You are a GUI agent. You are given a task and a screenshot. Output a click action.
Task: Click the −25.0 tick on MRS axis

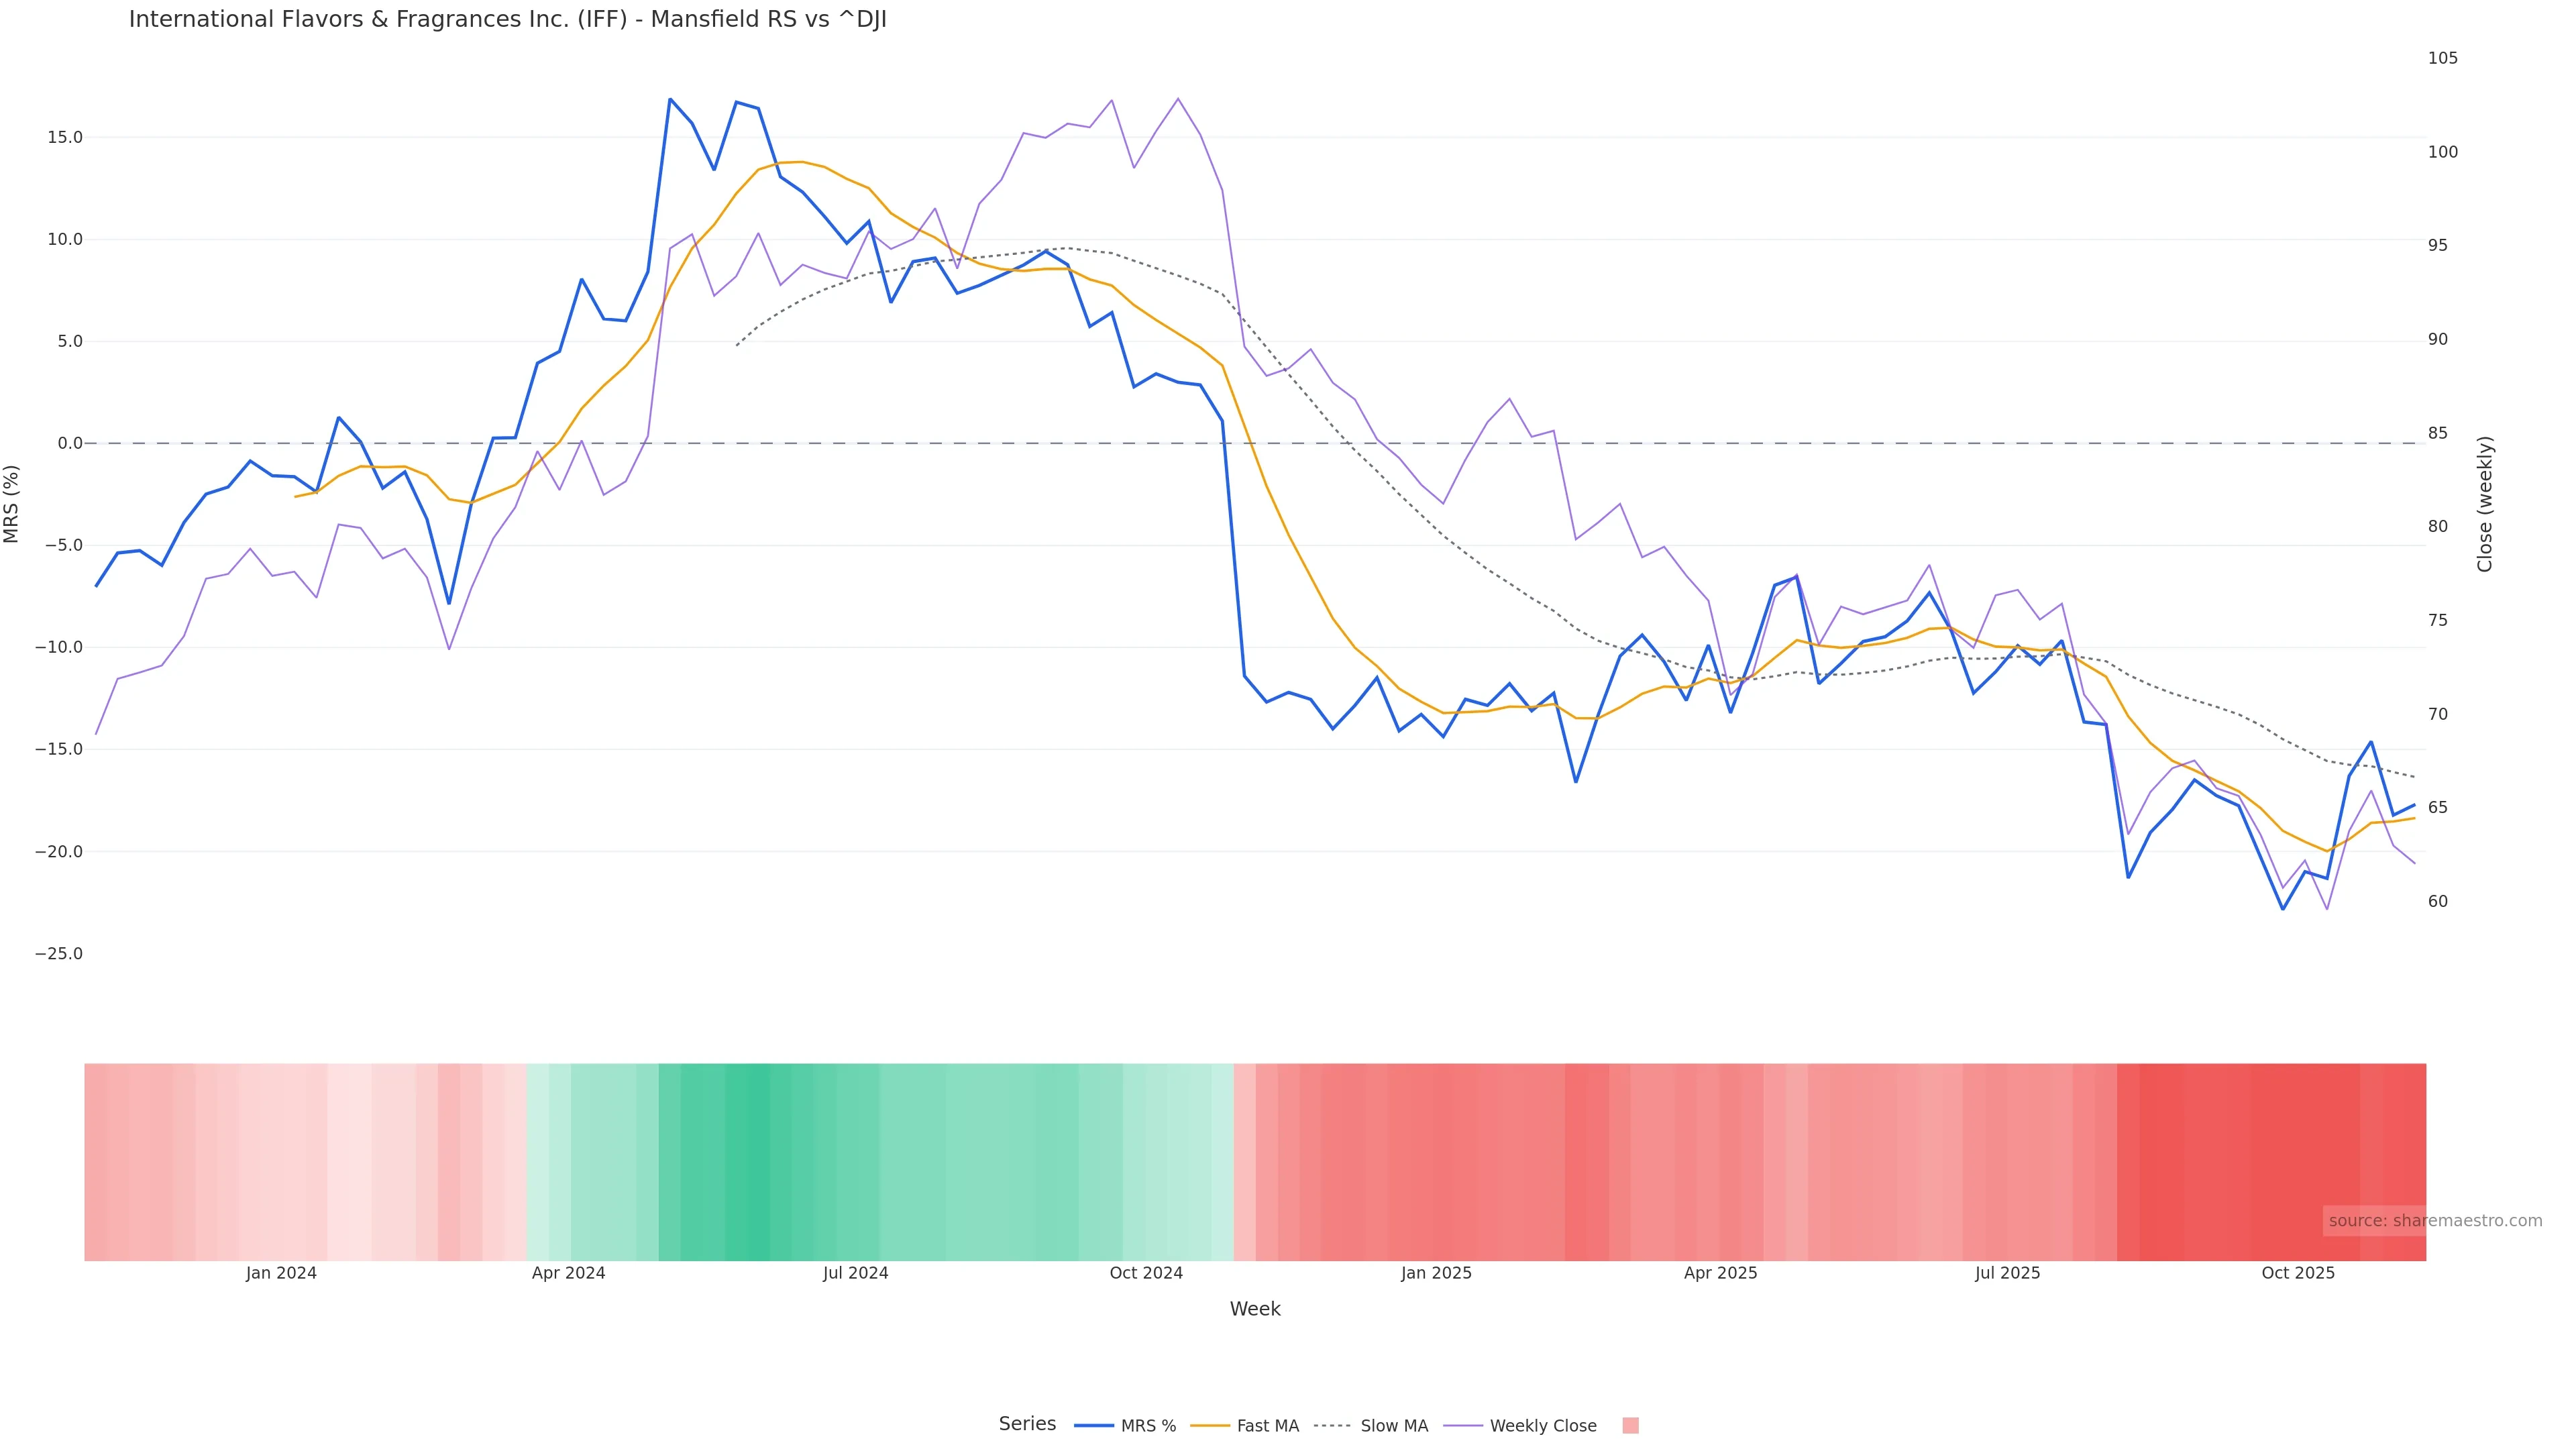pyautogui.click(x=59, y=954)
